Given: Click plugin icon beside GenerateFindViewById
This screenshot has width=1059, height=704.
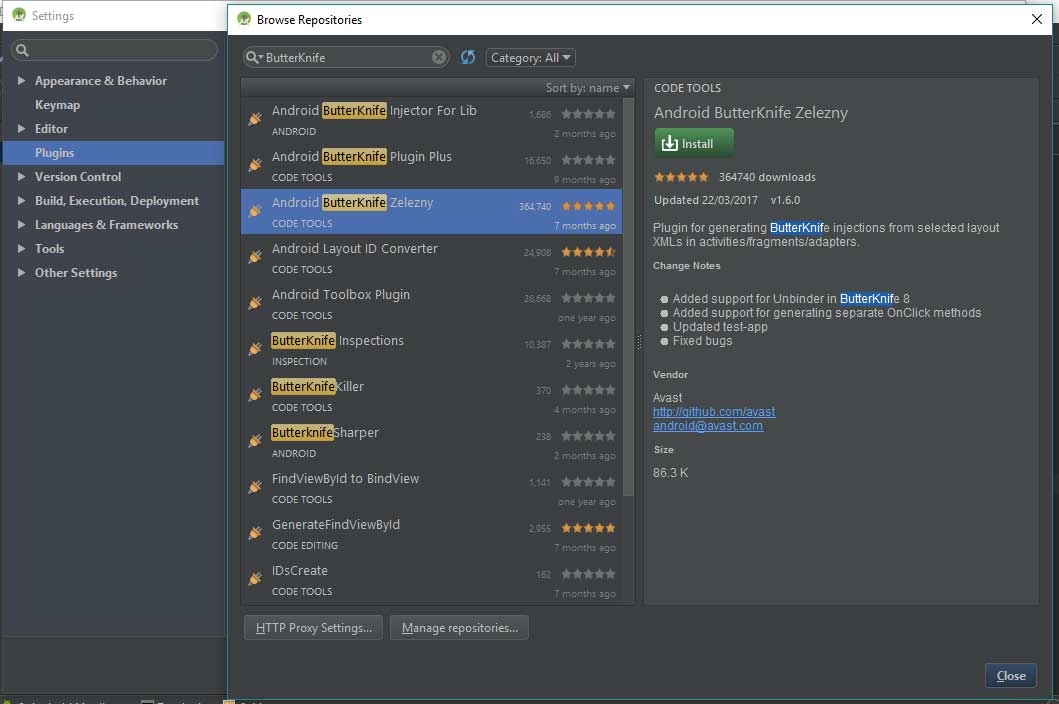Looking at the screenshot, I should pos(255,533).
